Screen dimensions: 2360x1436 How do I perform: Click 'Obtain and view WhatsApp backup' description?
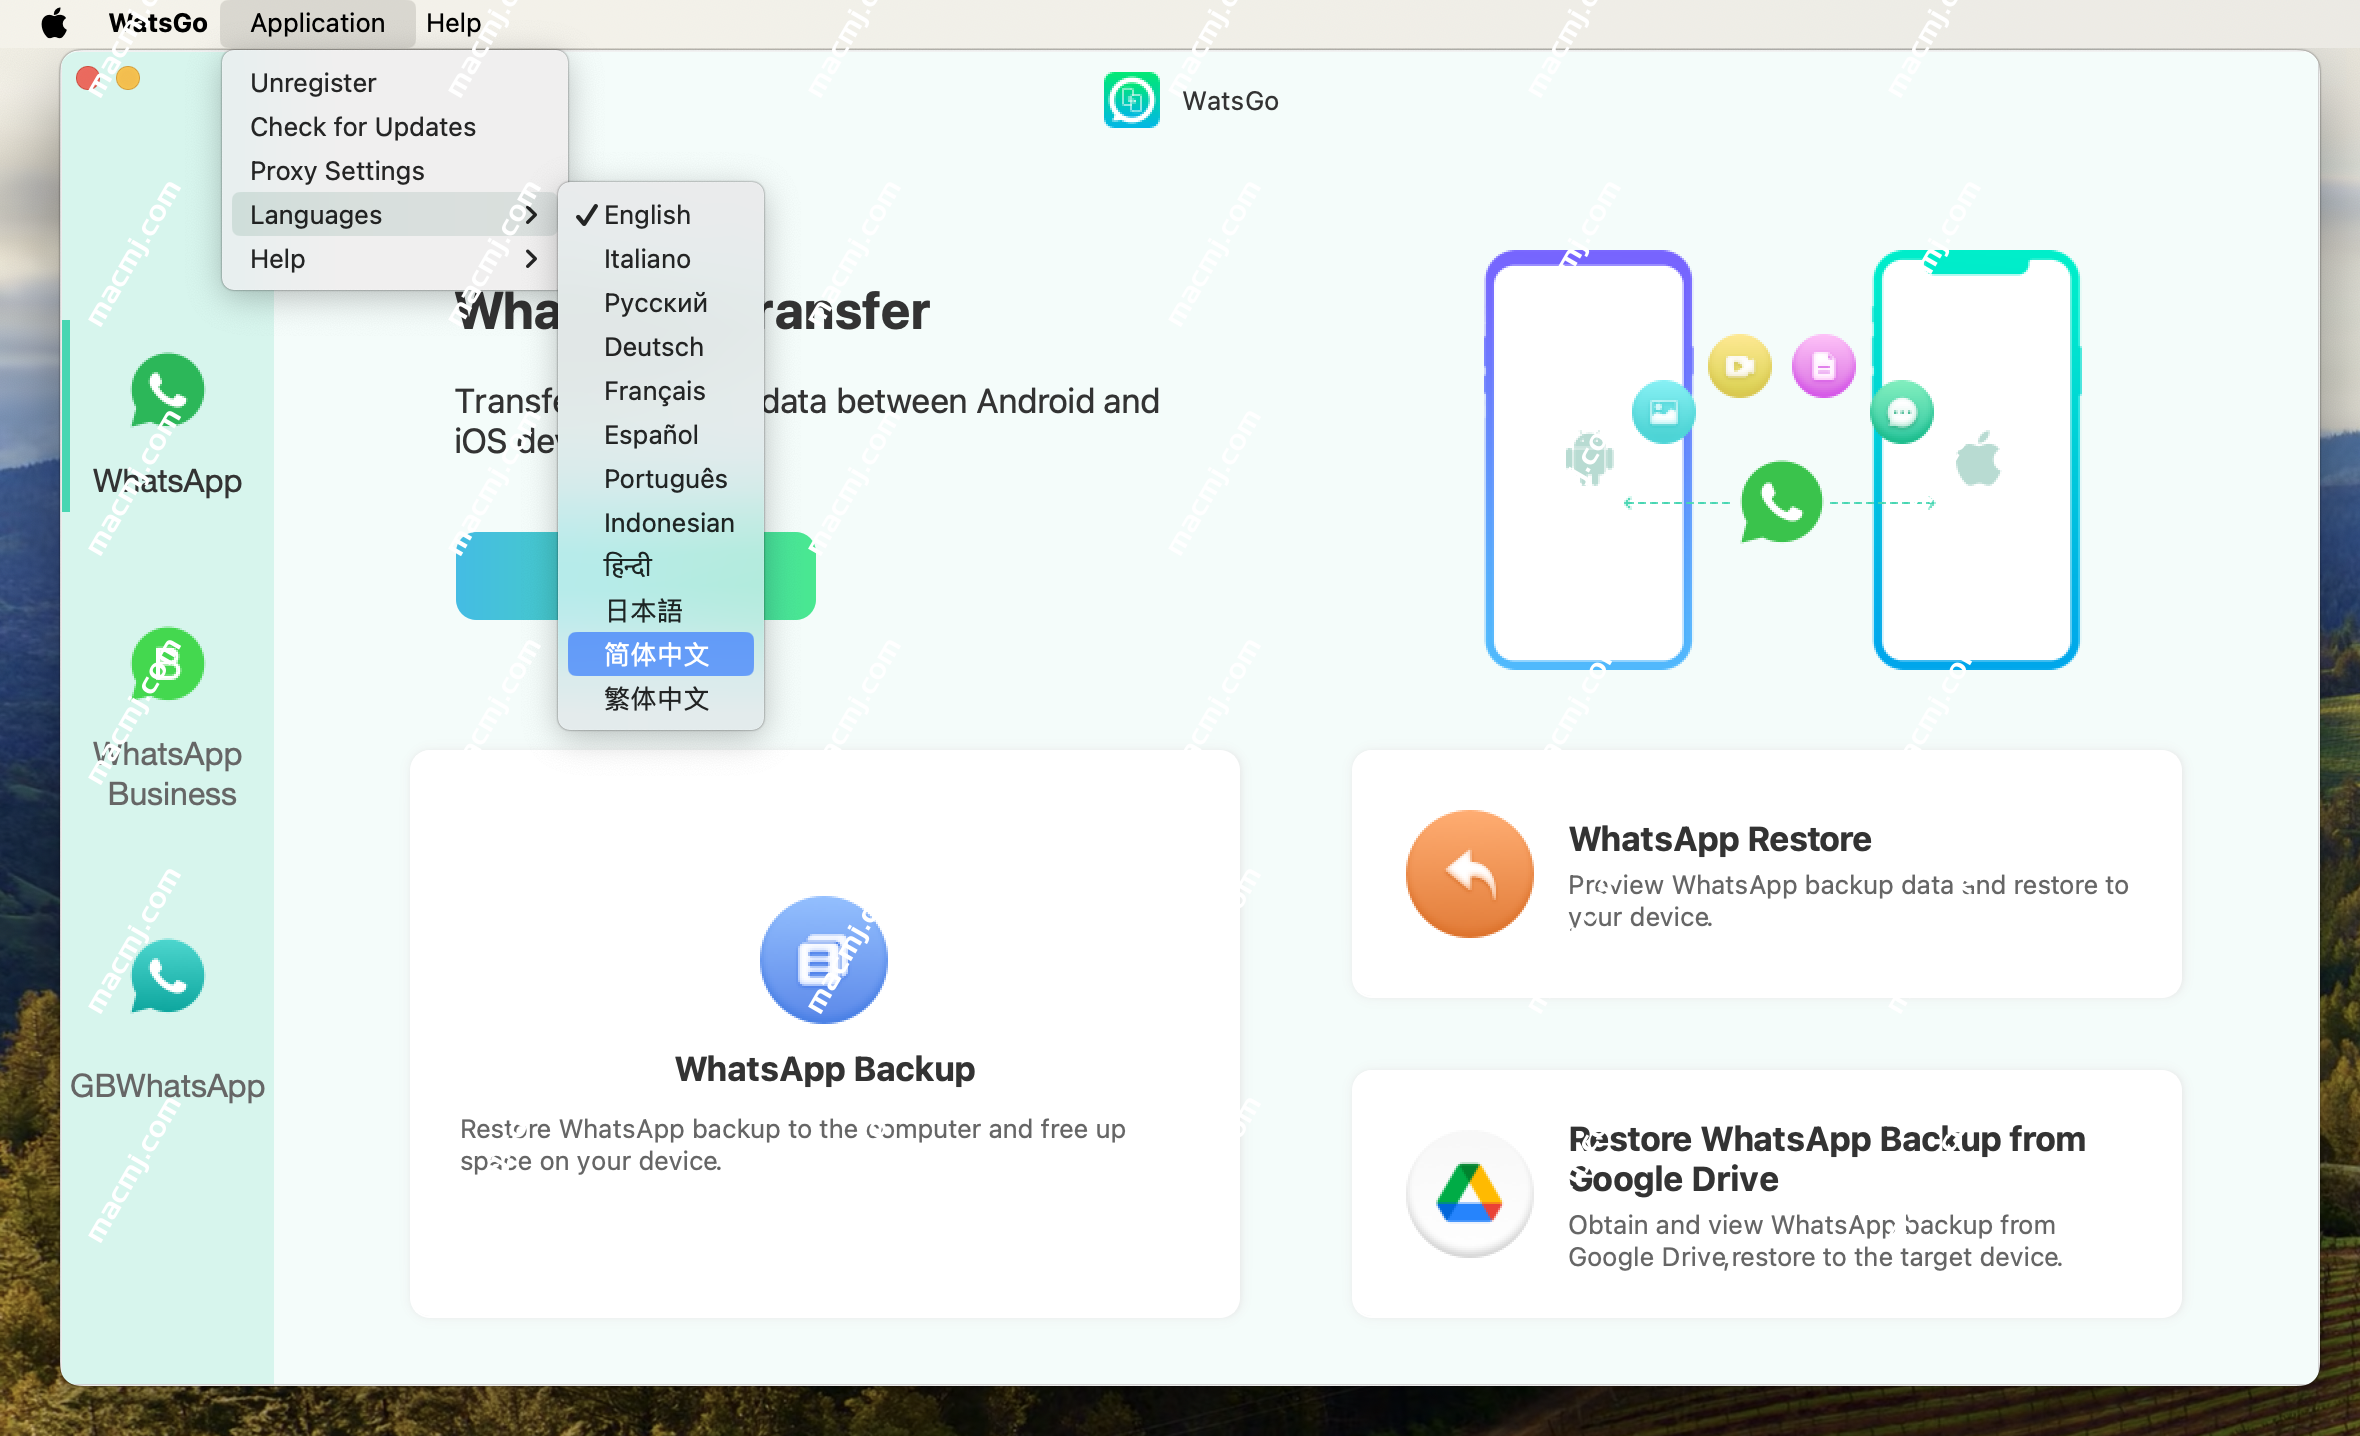coord(1815,1241)
